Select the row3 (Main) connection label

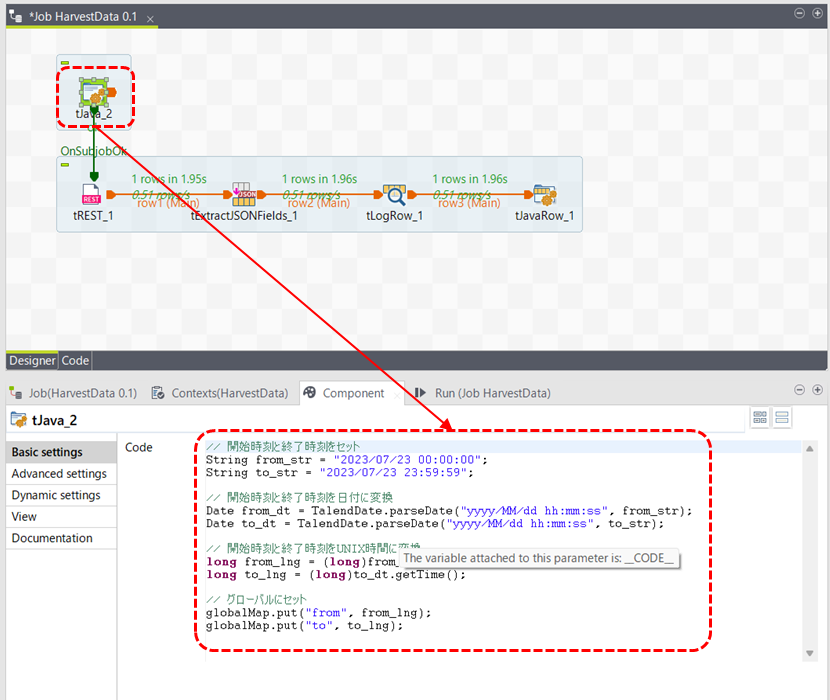[469, 203]
